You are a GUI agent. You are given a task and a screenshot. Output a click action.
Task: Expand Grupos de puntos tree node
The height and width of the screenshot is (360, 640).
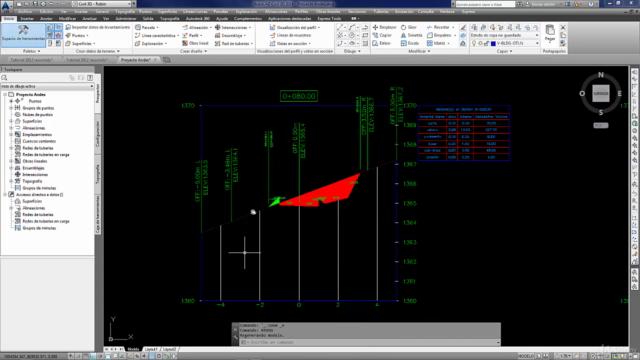11,108
